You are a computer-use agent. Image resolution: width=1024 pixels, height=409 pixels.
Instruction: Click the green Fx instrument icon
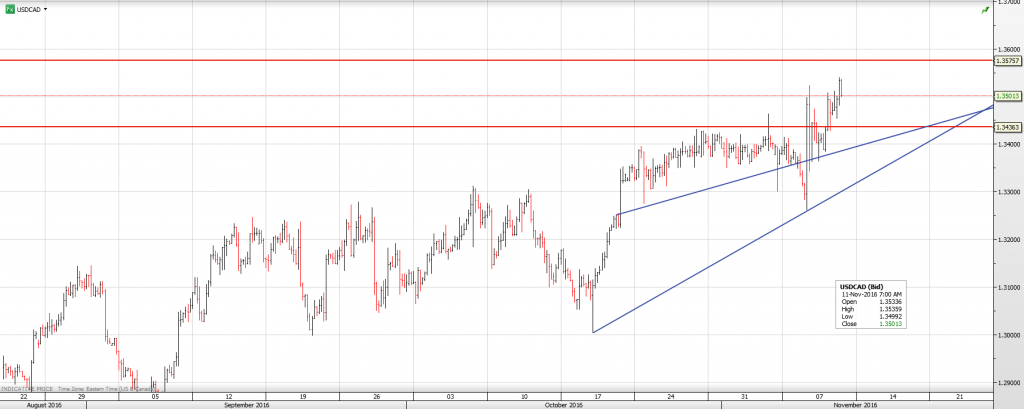click(x=10, y=8)
